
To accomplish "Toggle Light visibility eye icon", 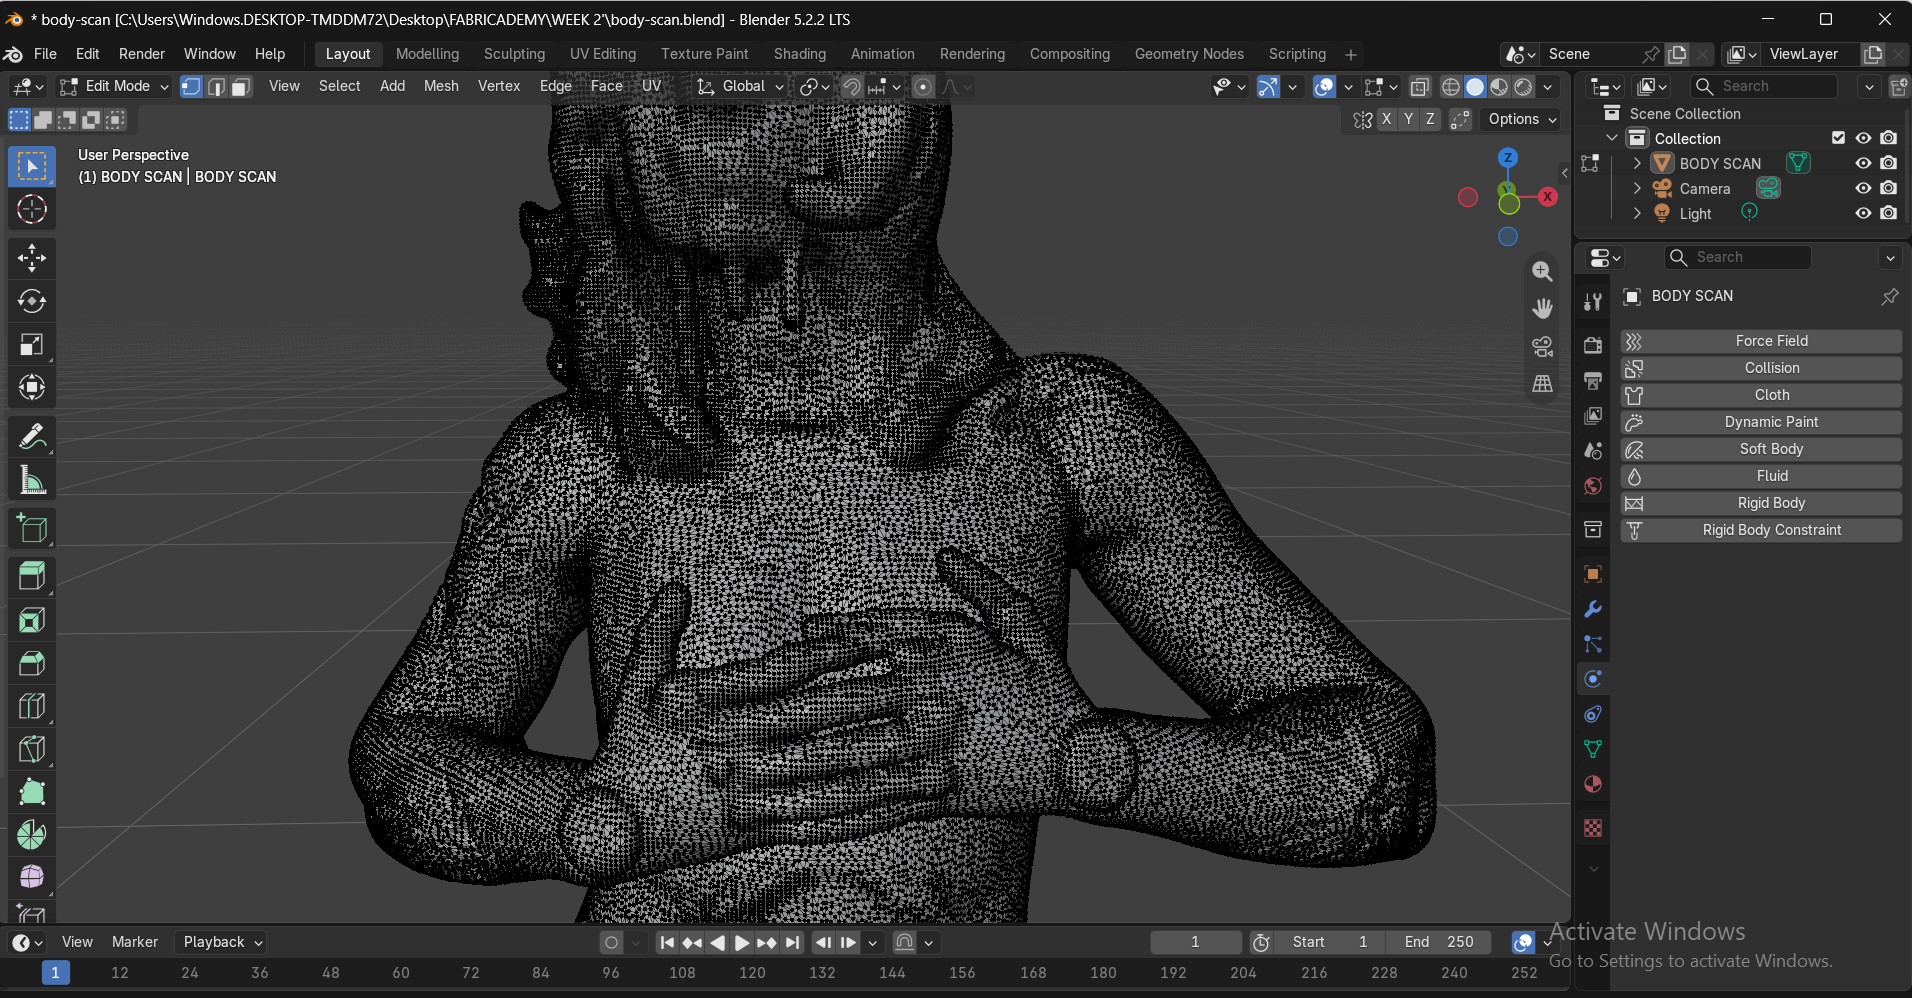I will click(1863, 213).
